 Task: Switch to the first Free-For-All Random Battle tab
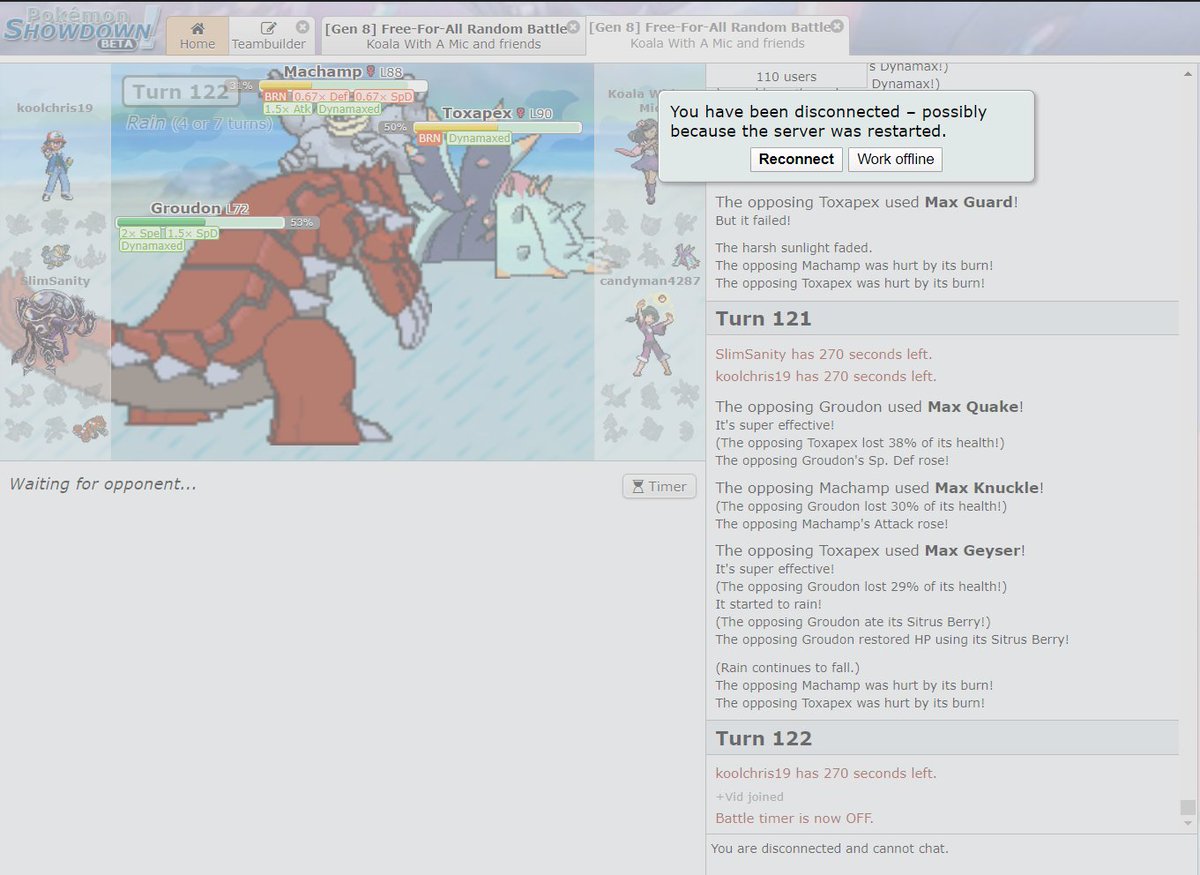pos(453,35)
